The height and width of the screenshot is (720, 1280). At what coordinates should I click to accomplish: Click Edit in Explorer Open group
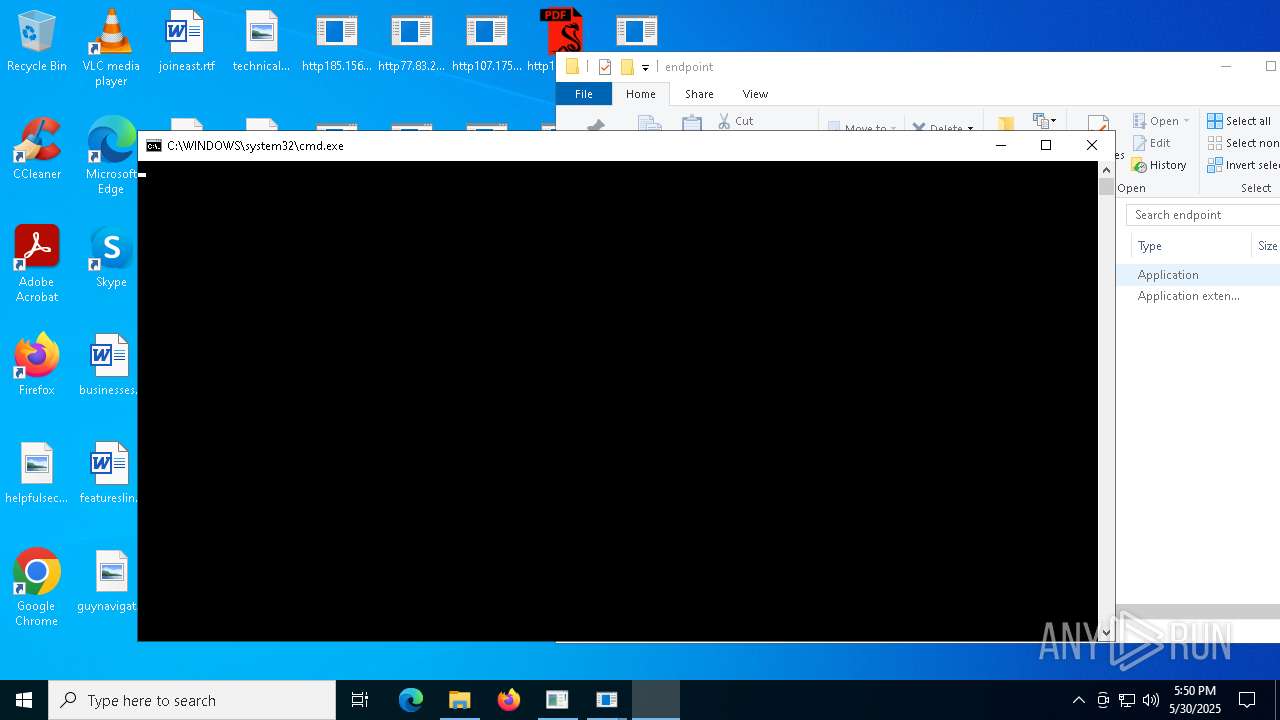[1151, 143]
